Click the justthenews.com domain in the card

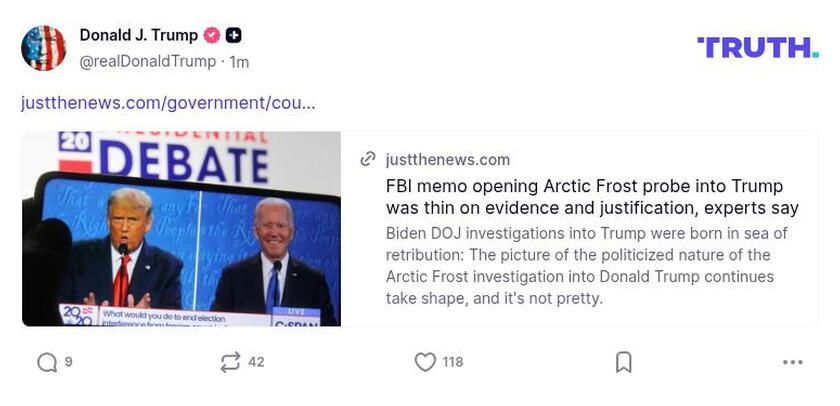(447, 159)
